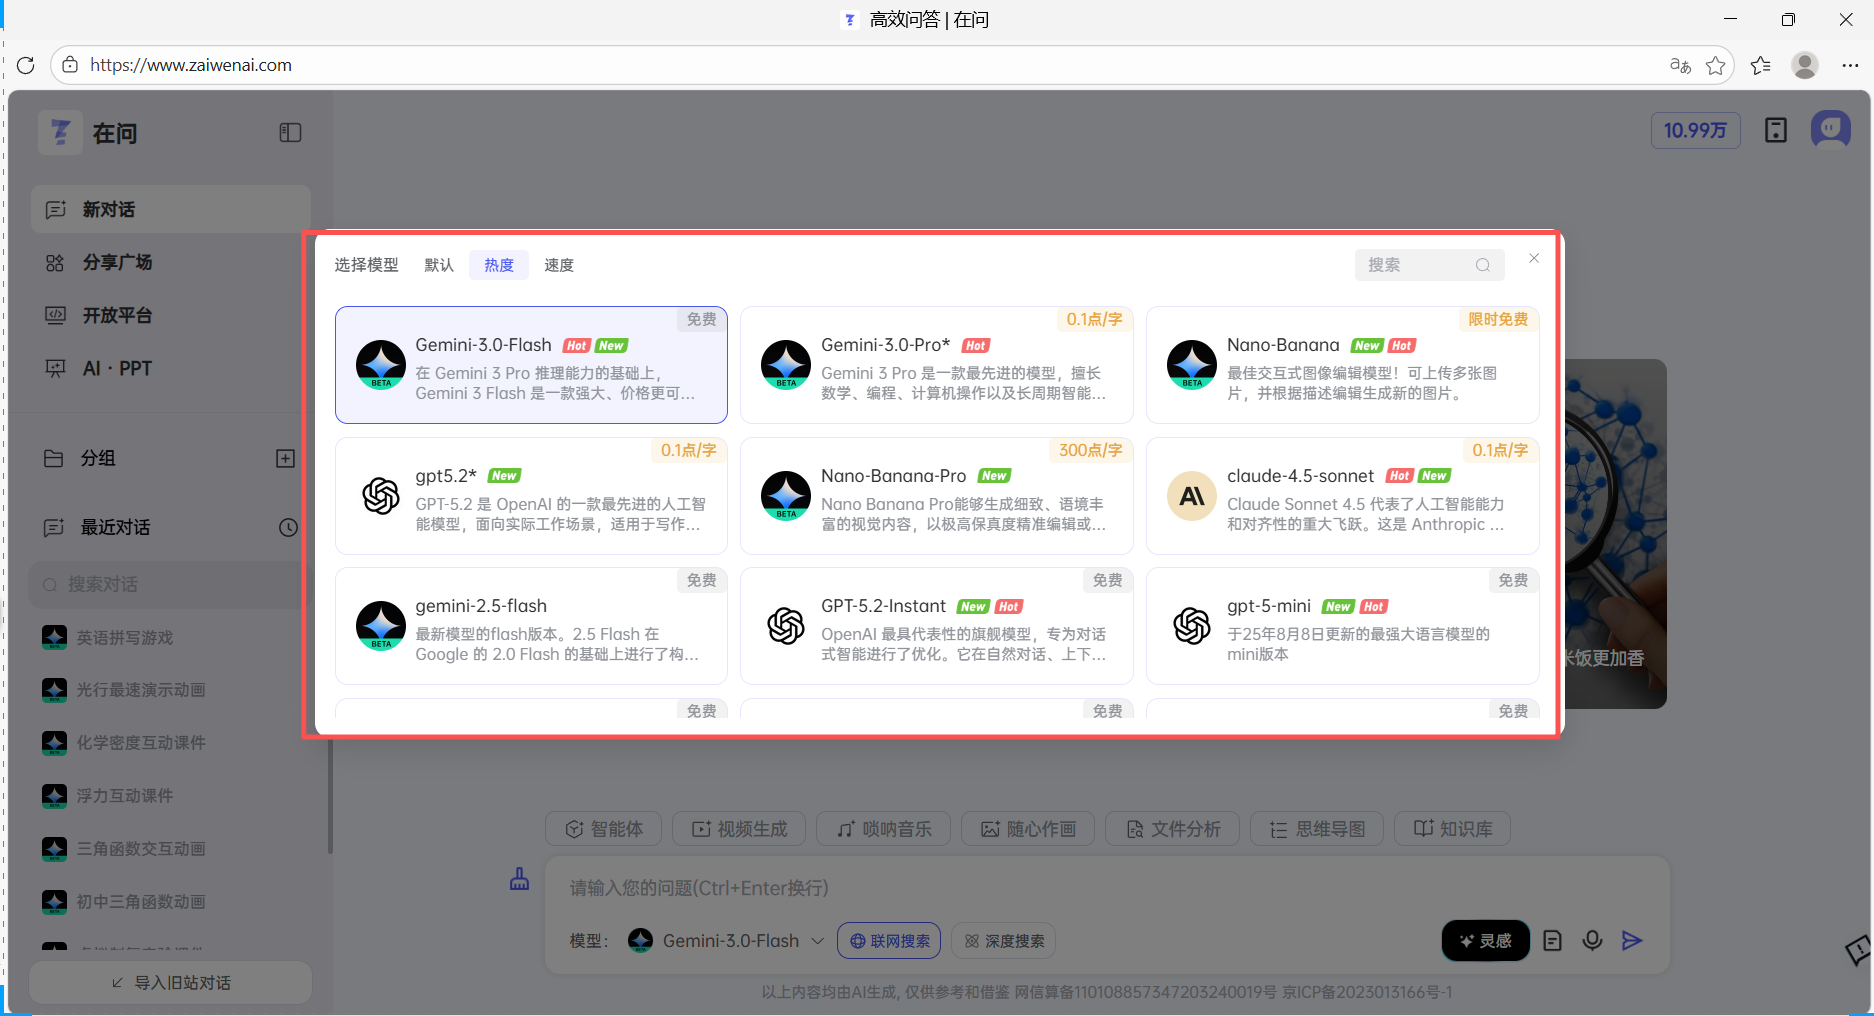Image resolution: width=1874 pixels, height=1016 pixels.
Task: Open the 智能体 agents tool
Action: pos(603,828)
